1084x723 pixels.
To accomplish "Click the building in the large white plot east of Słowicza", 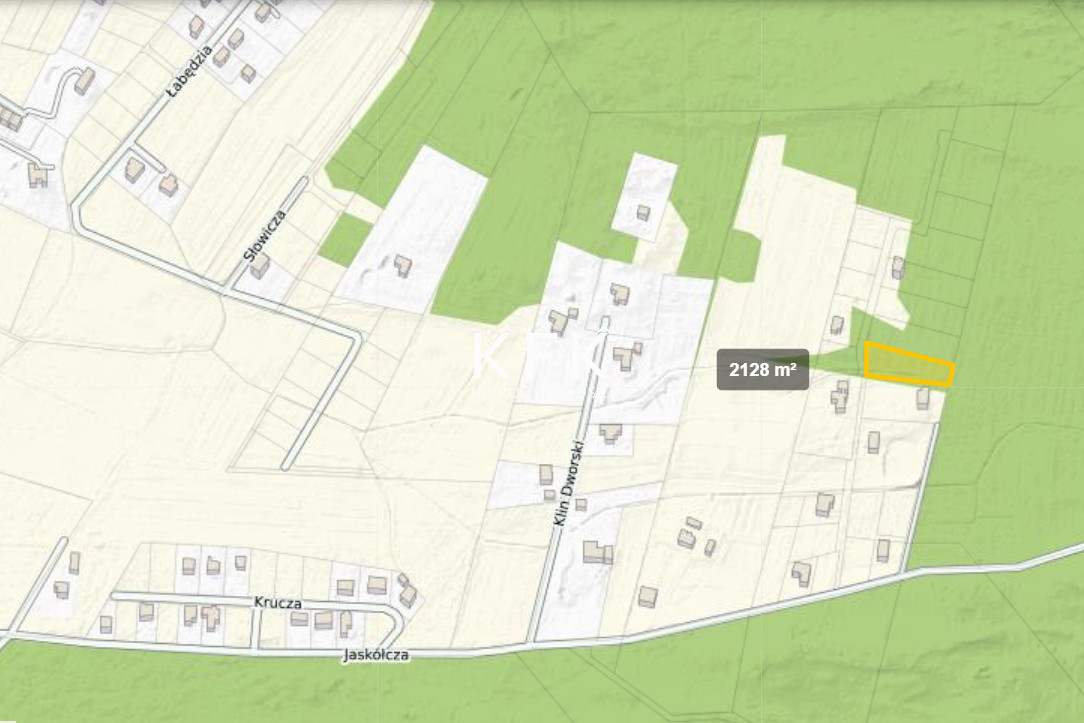I will (402, 266).
